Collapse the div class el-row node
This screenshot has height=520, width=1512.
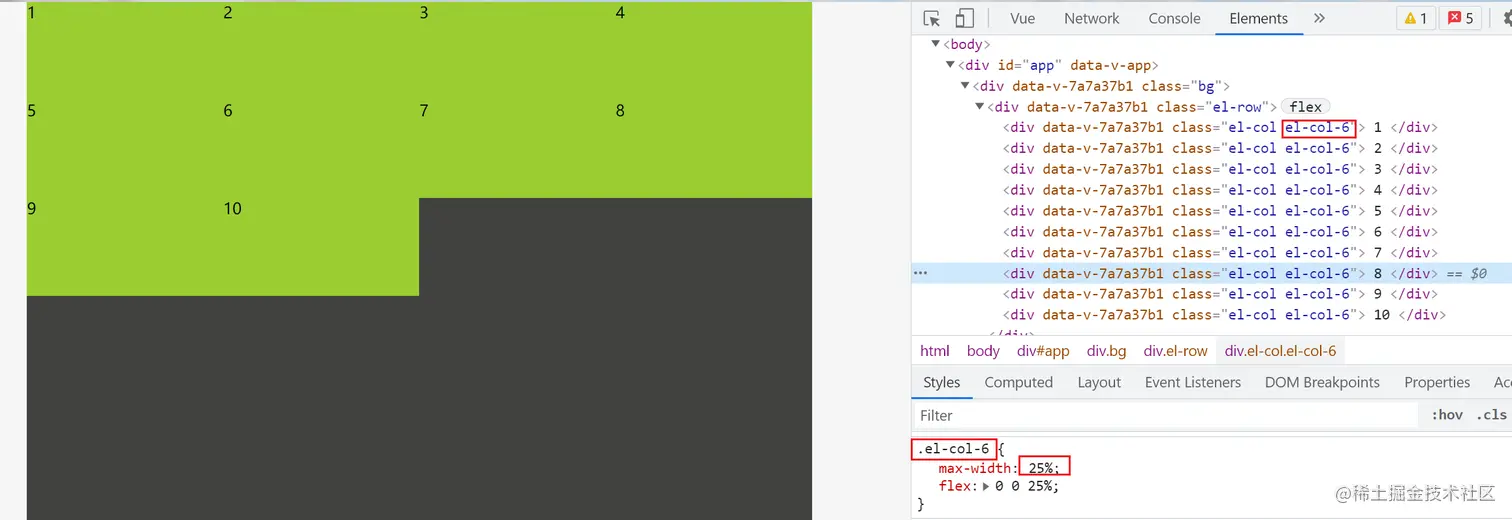[980, 107]
